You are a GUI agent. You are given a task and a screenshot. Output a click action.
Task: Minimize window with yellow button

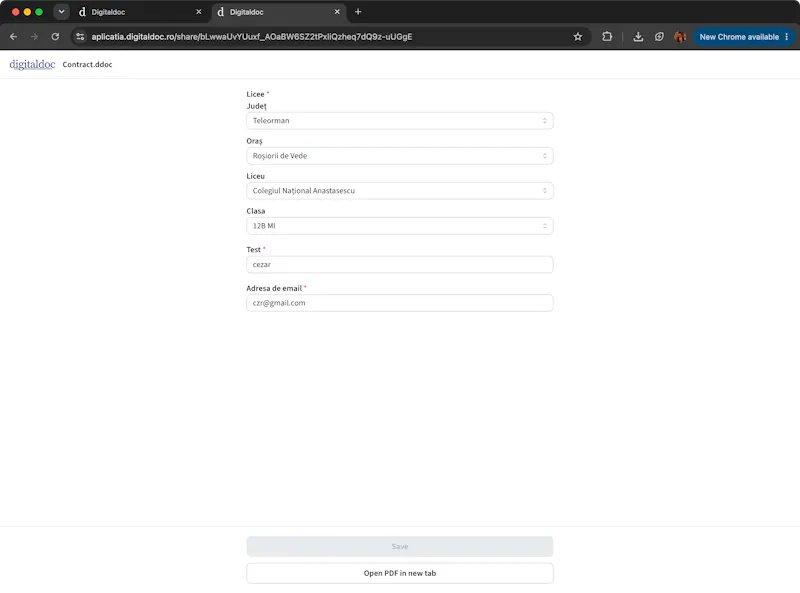28,12
